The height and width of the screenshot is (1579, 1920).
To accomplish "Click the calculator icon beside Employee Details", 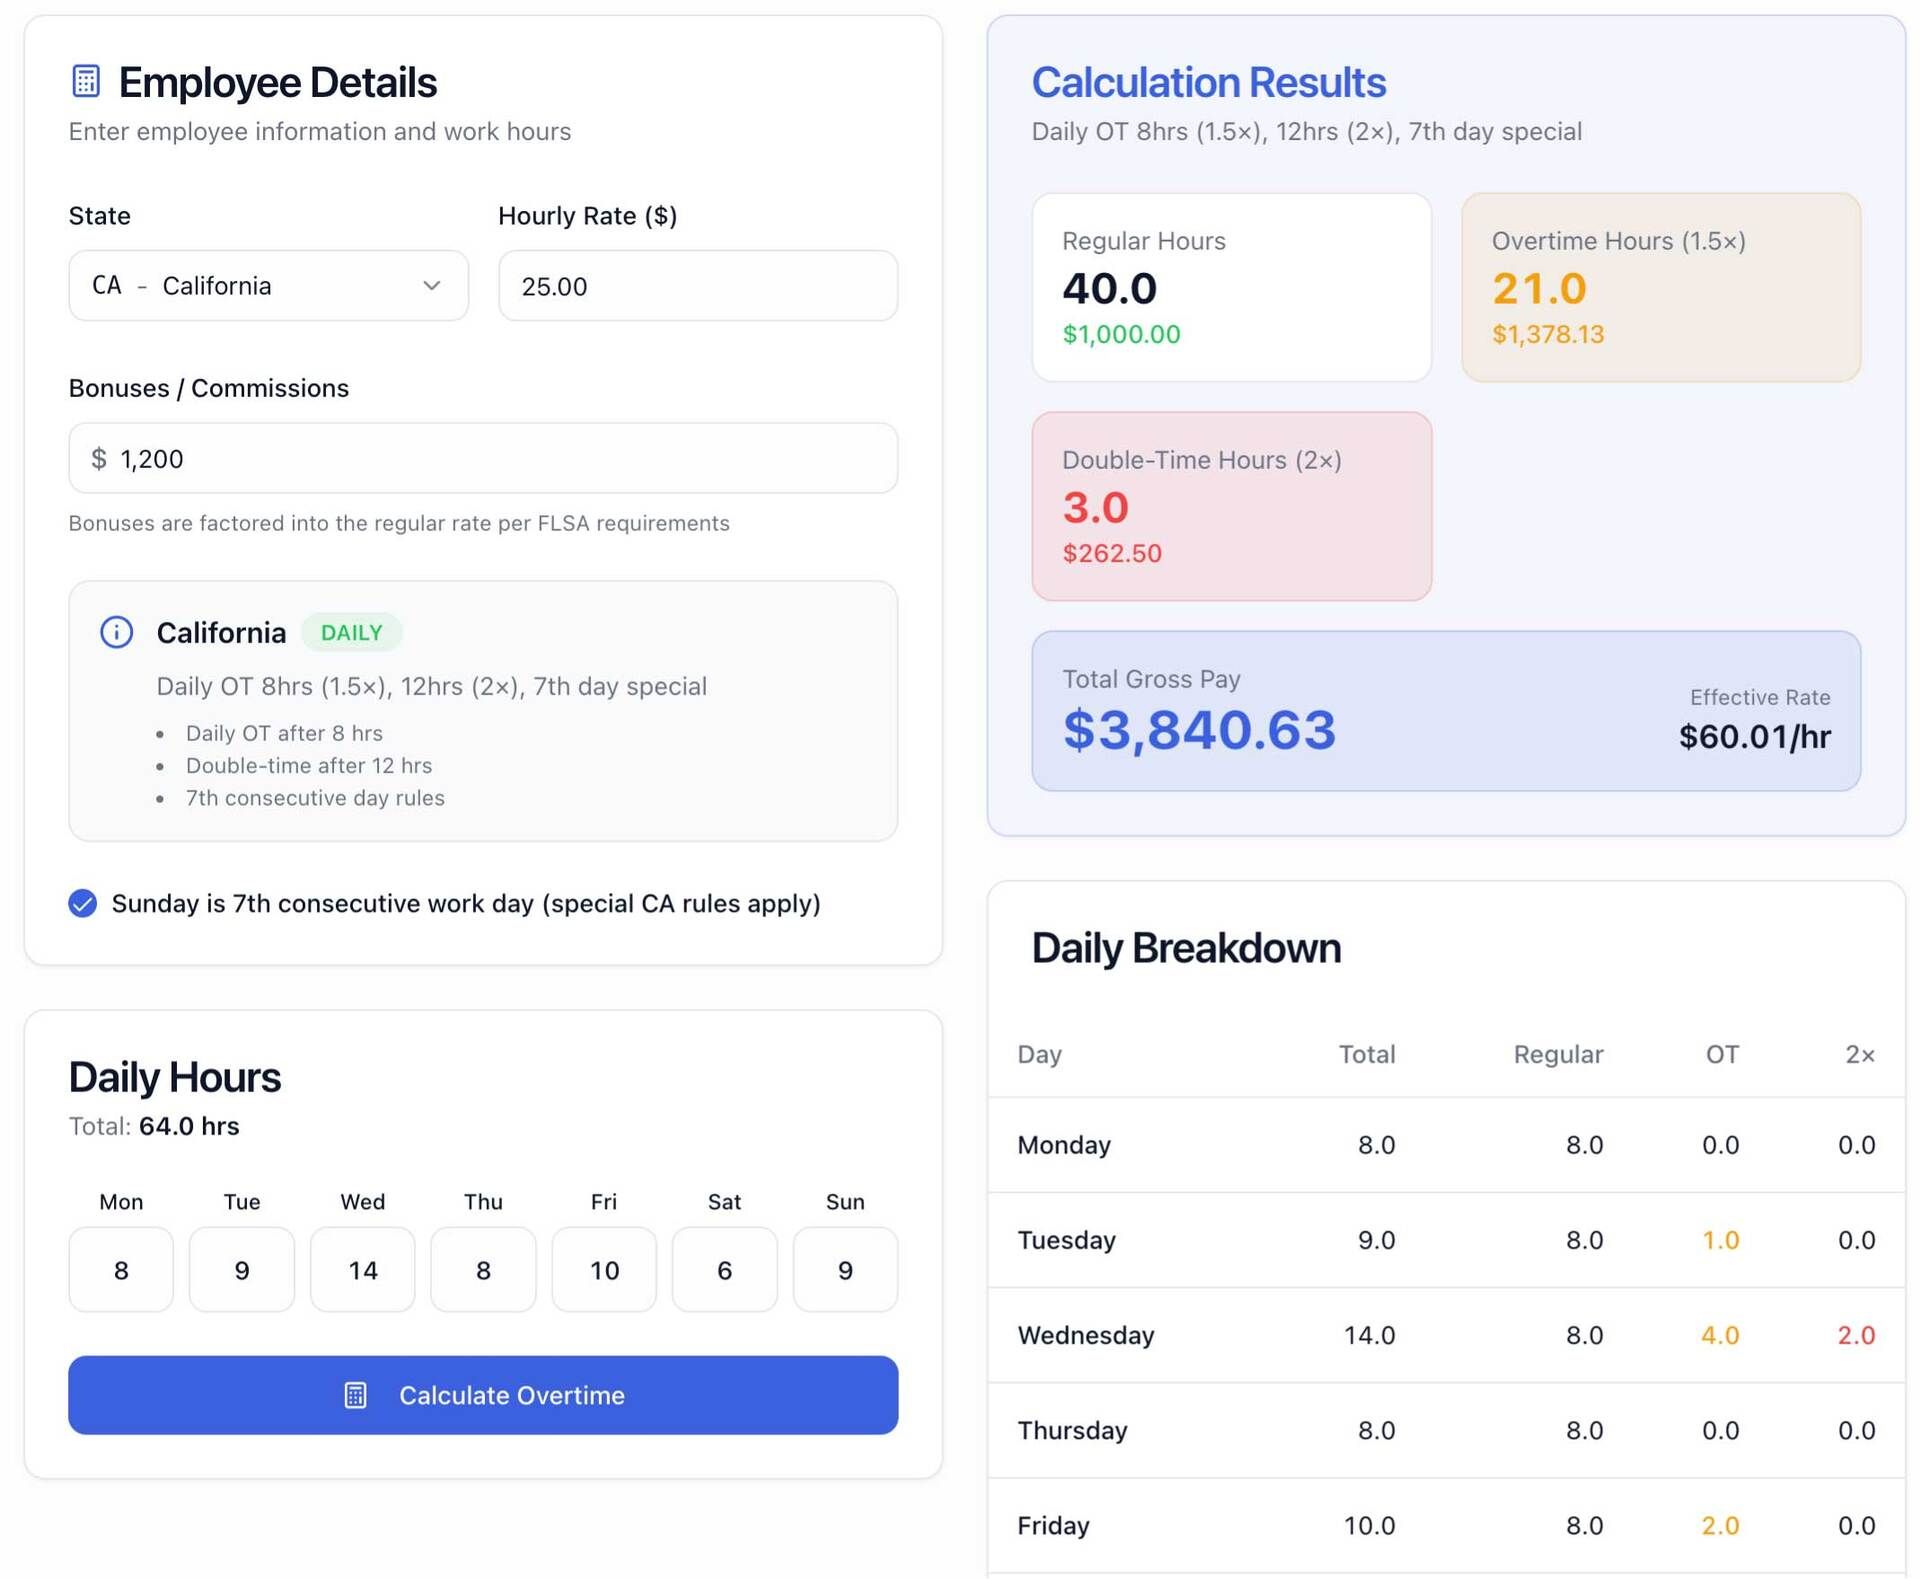I will tap(86, 81).
